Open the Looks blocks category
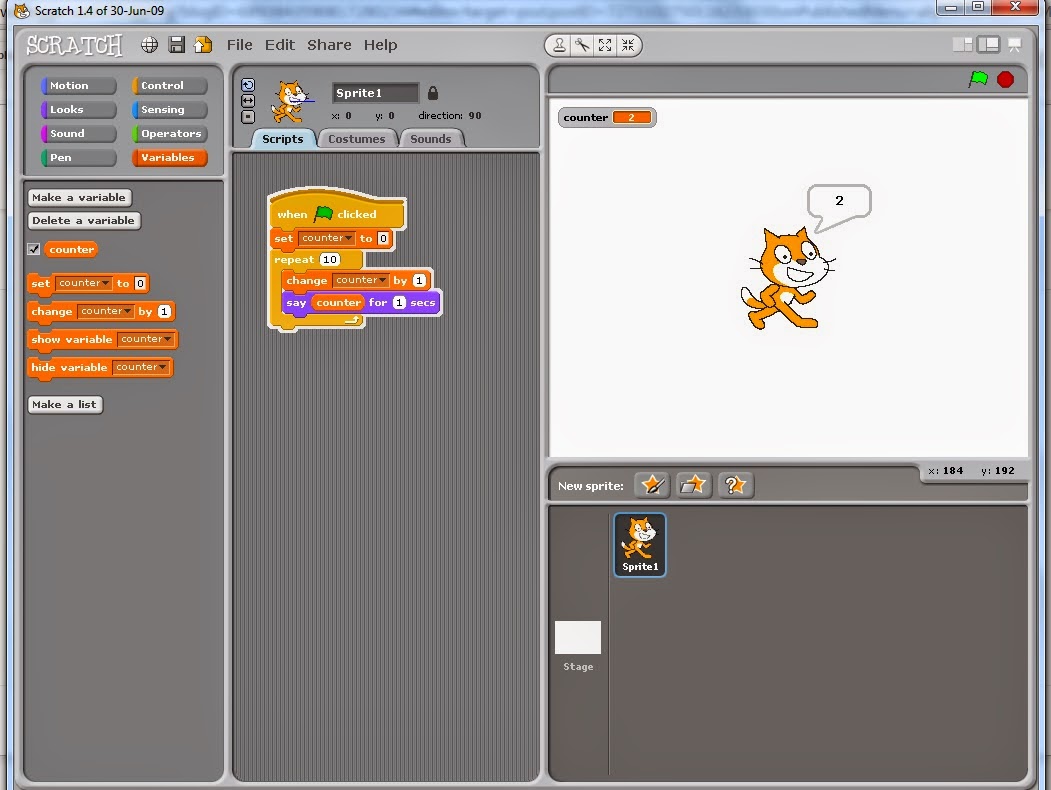 (x=78, y=110)
